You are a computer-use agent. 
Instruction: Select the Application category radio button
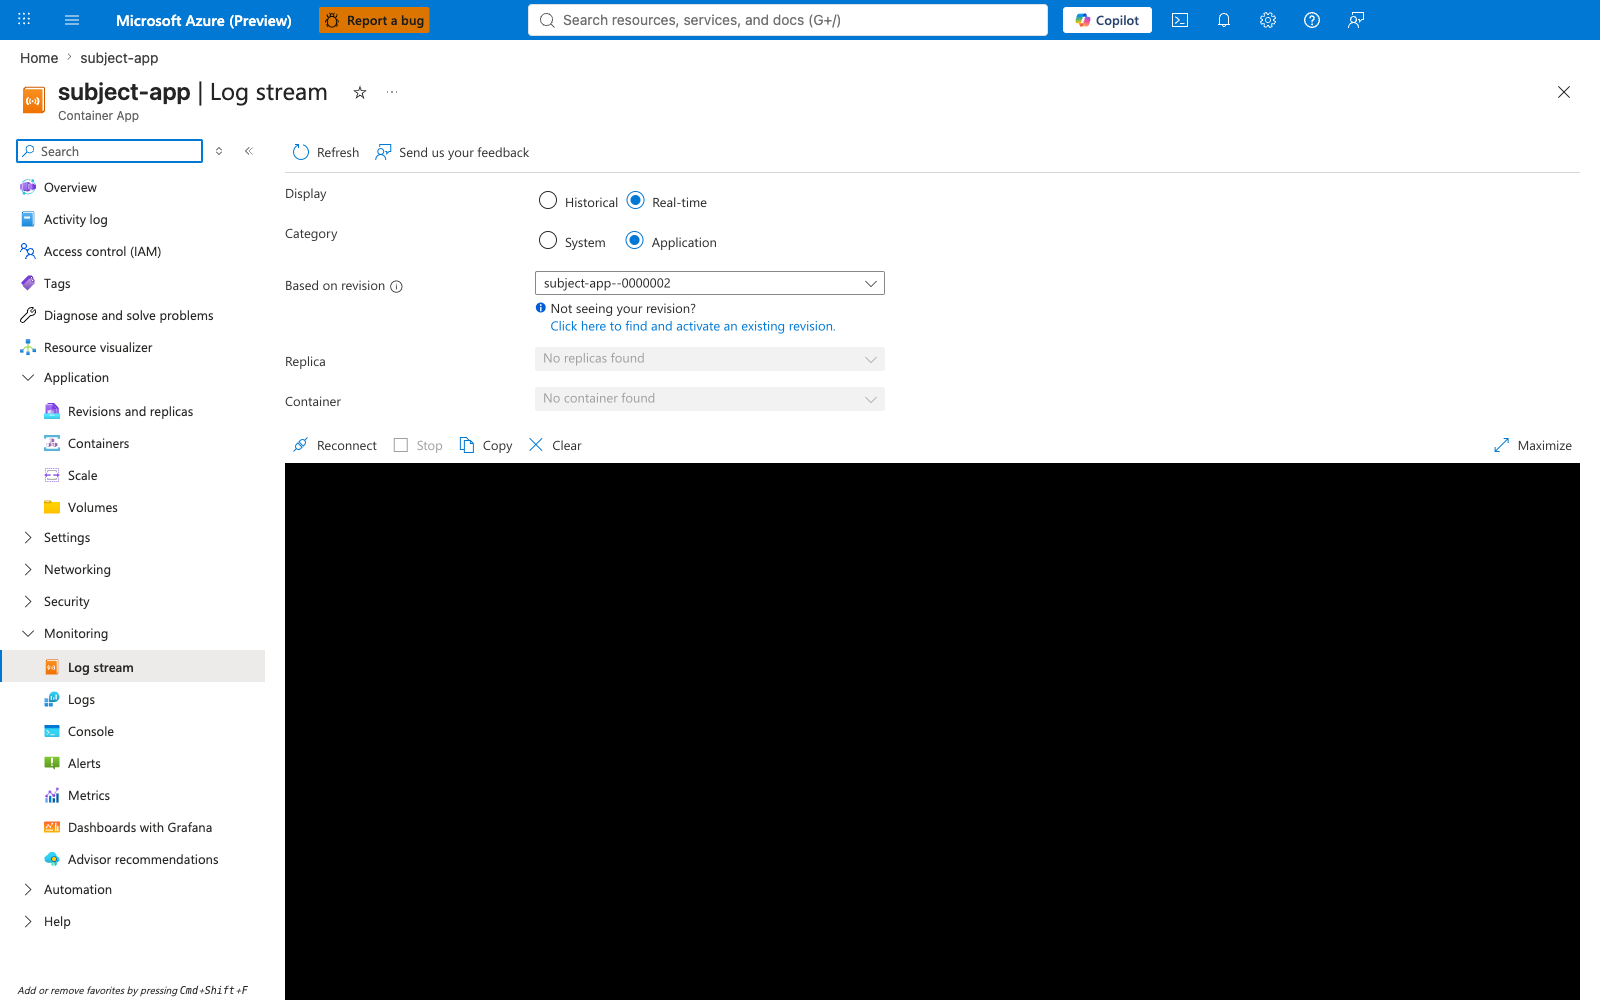coord(634,240)
